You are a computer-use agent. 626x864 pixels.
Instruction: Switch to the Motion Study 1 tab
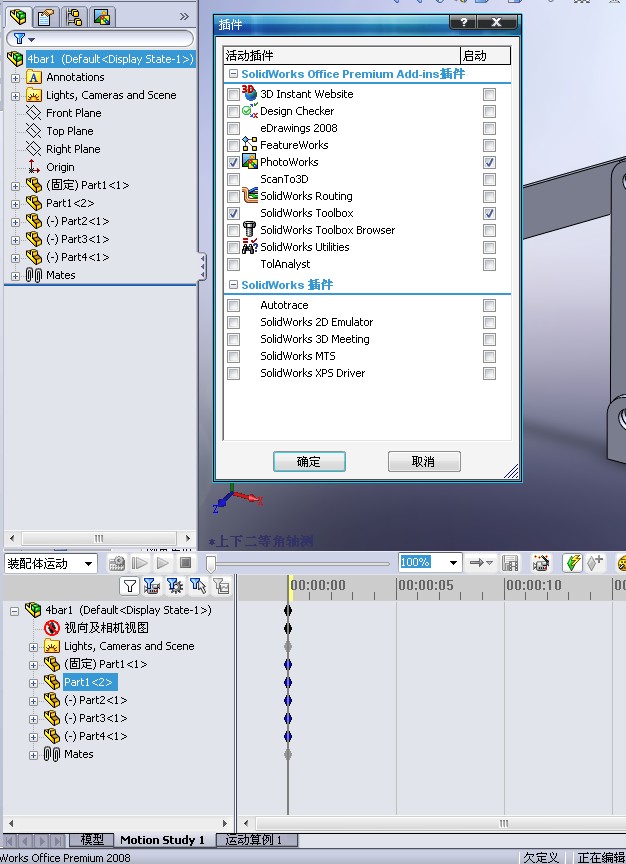pos(162,840)
